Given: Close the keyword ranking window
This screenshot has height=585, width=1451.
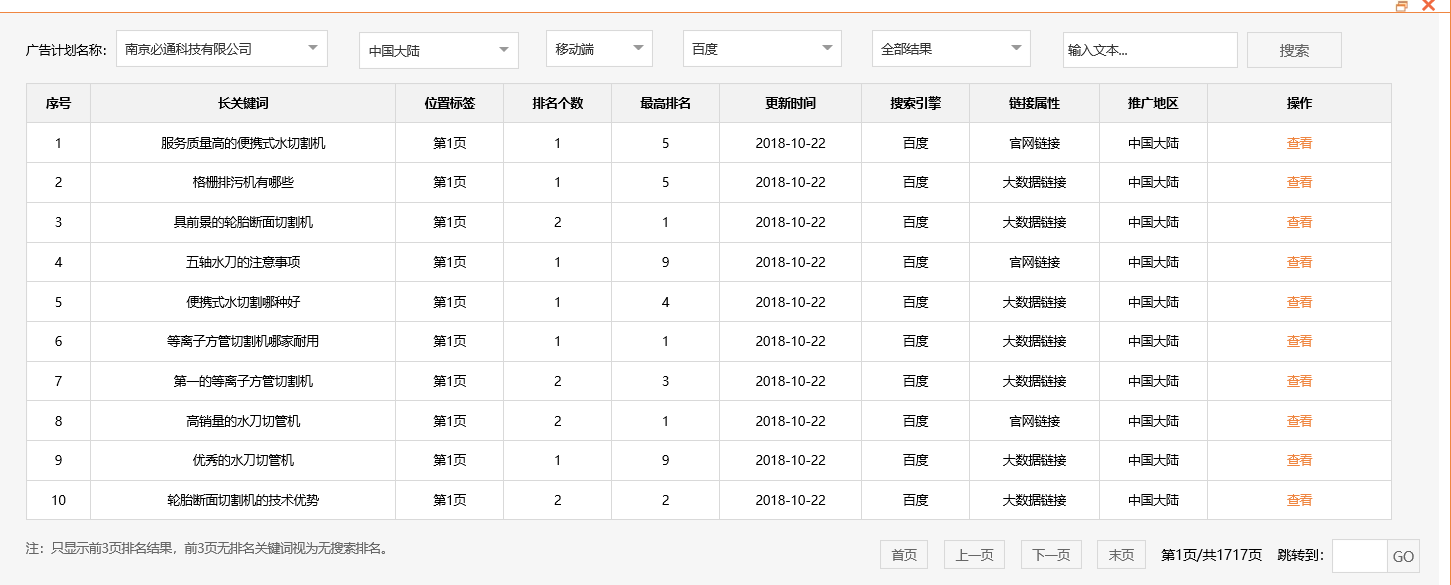Looking at the screenshot, I should 1428,6.
